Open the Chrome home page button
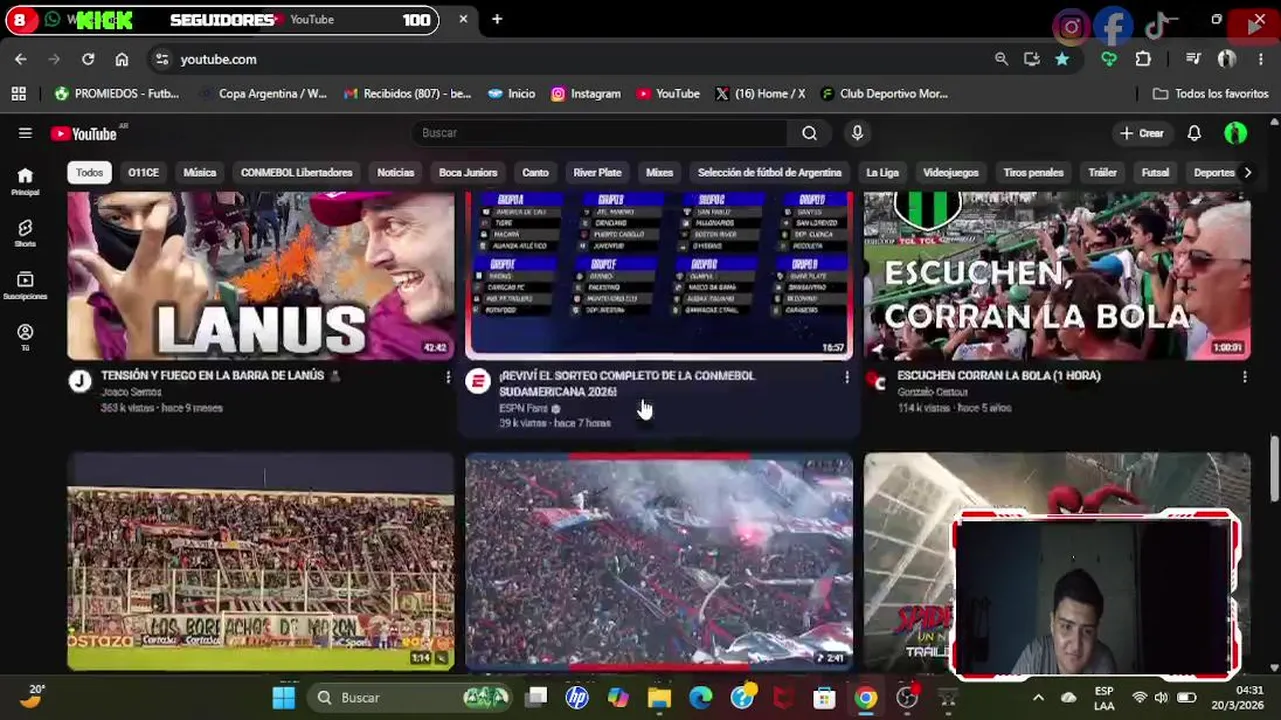 (x=122, y=59)
